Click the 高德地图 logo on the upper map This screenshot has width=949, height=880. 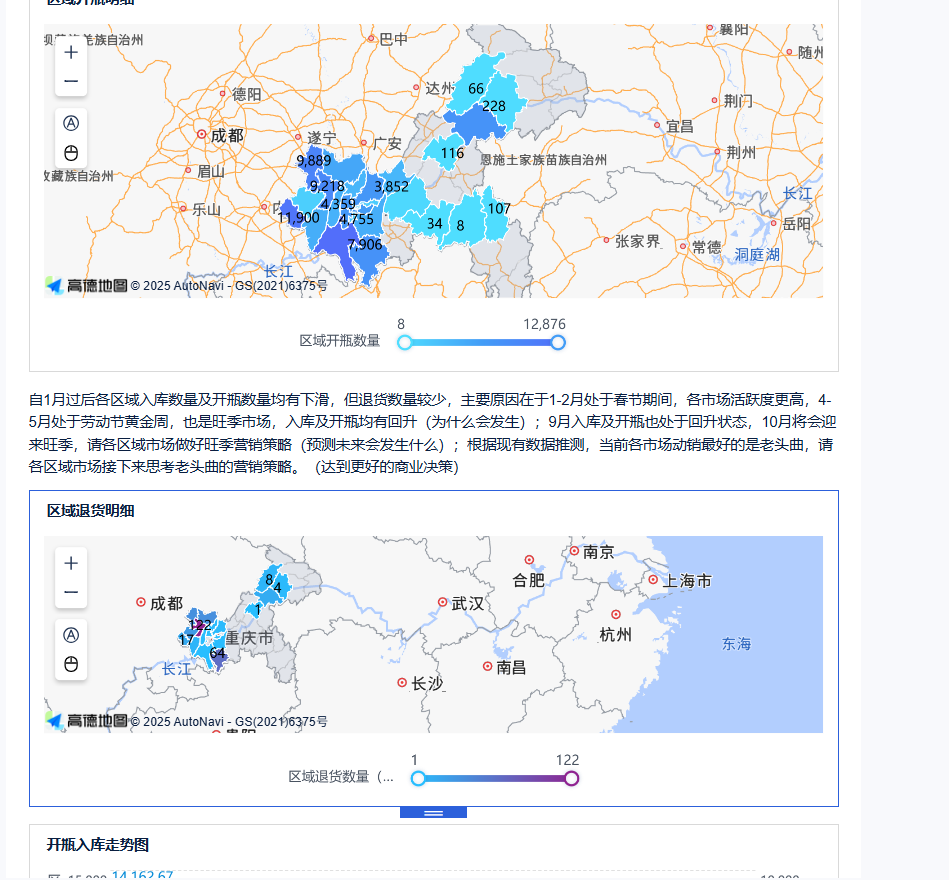(87, 285)
